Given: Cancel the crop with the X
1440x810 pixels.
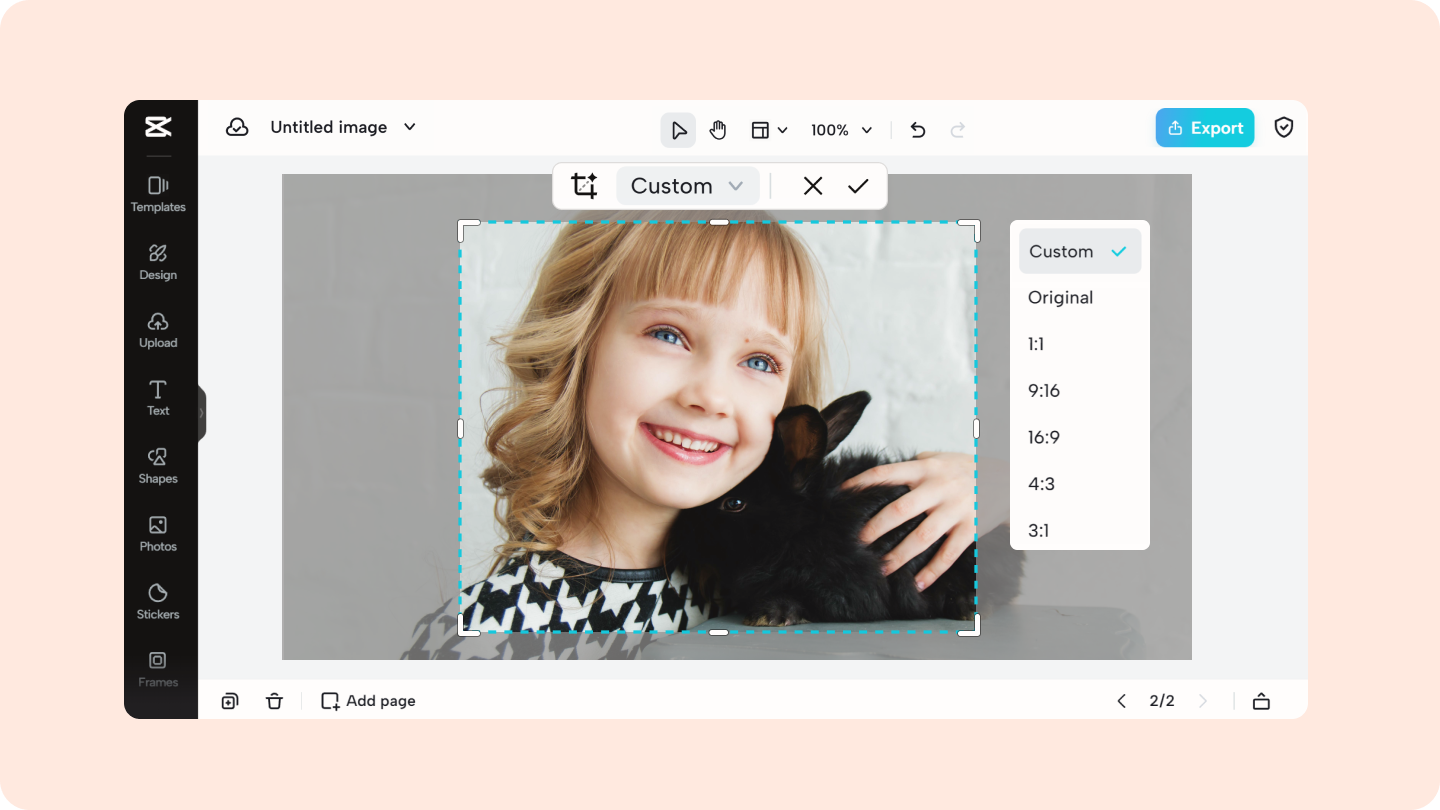Looking at the screenshot, I should click(x=812, y=186).
